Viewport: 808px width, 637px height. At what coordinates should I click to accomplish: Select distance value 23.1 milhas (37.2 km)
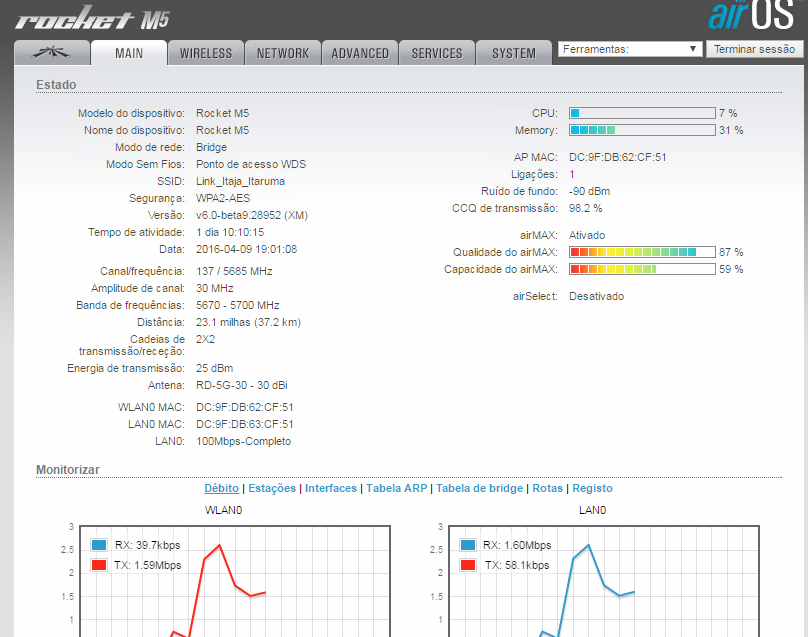248,322
